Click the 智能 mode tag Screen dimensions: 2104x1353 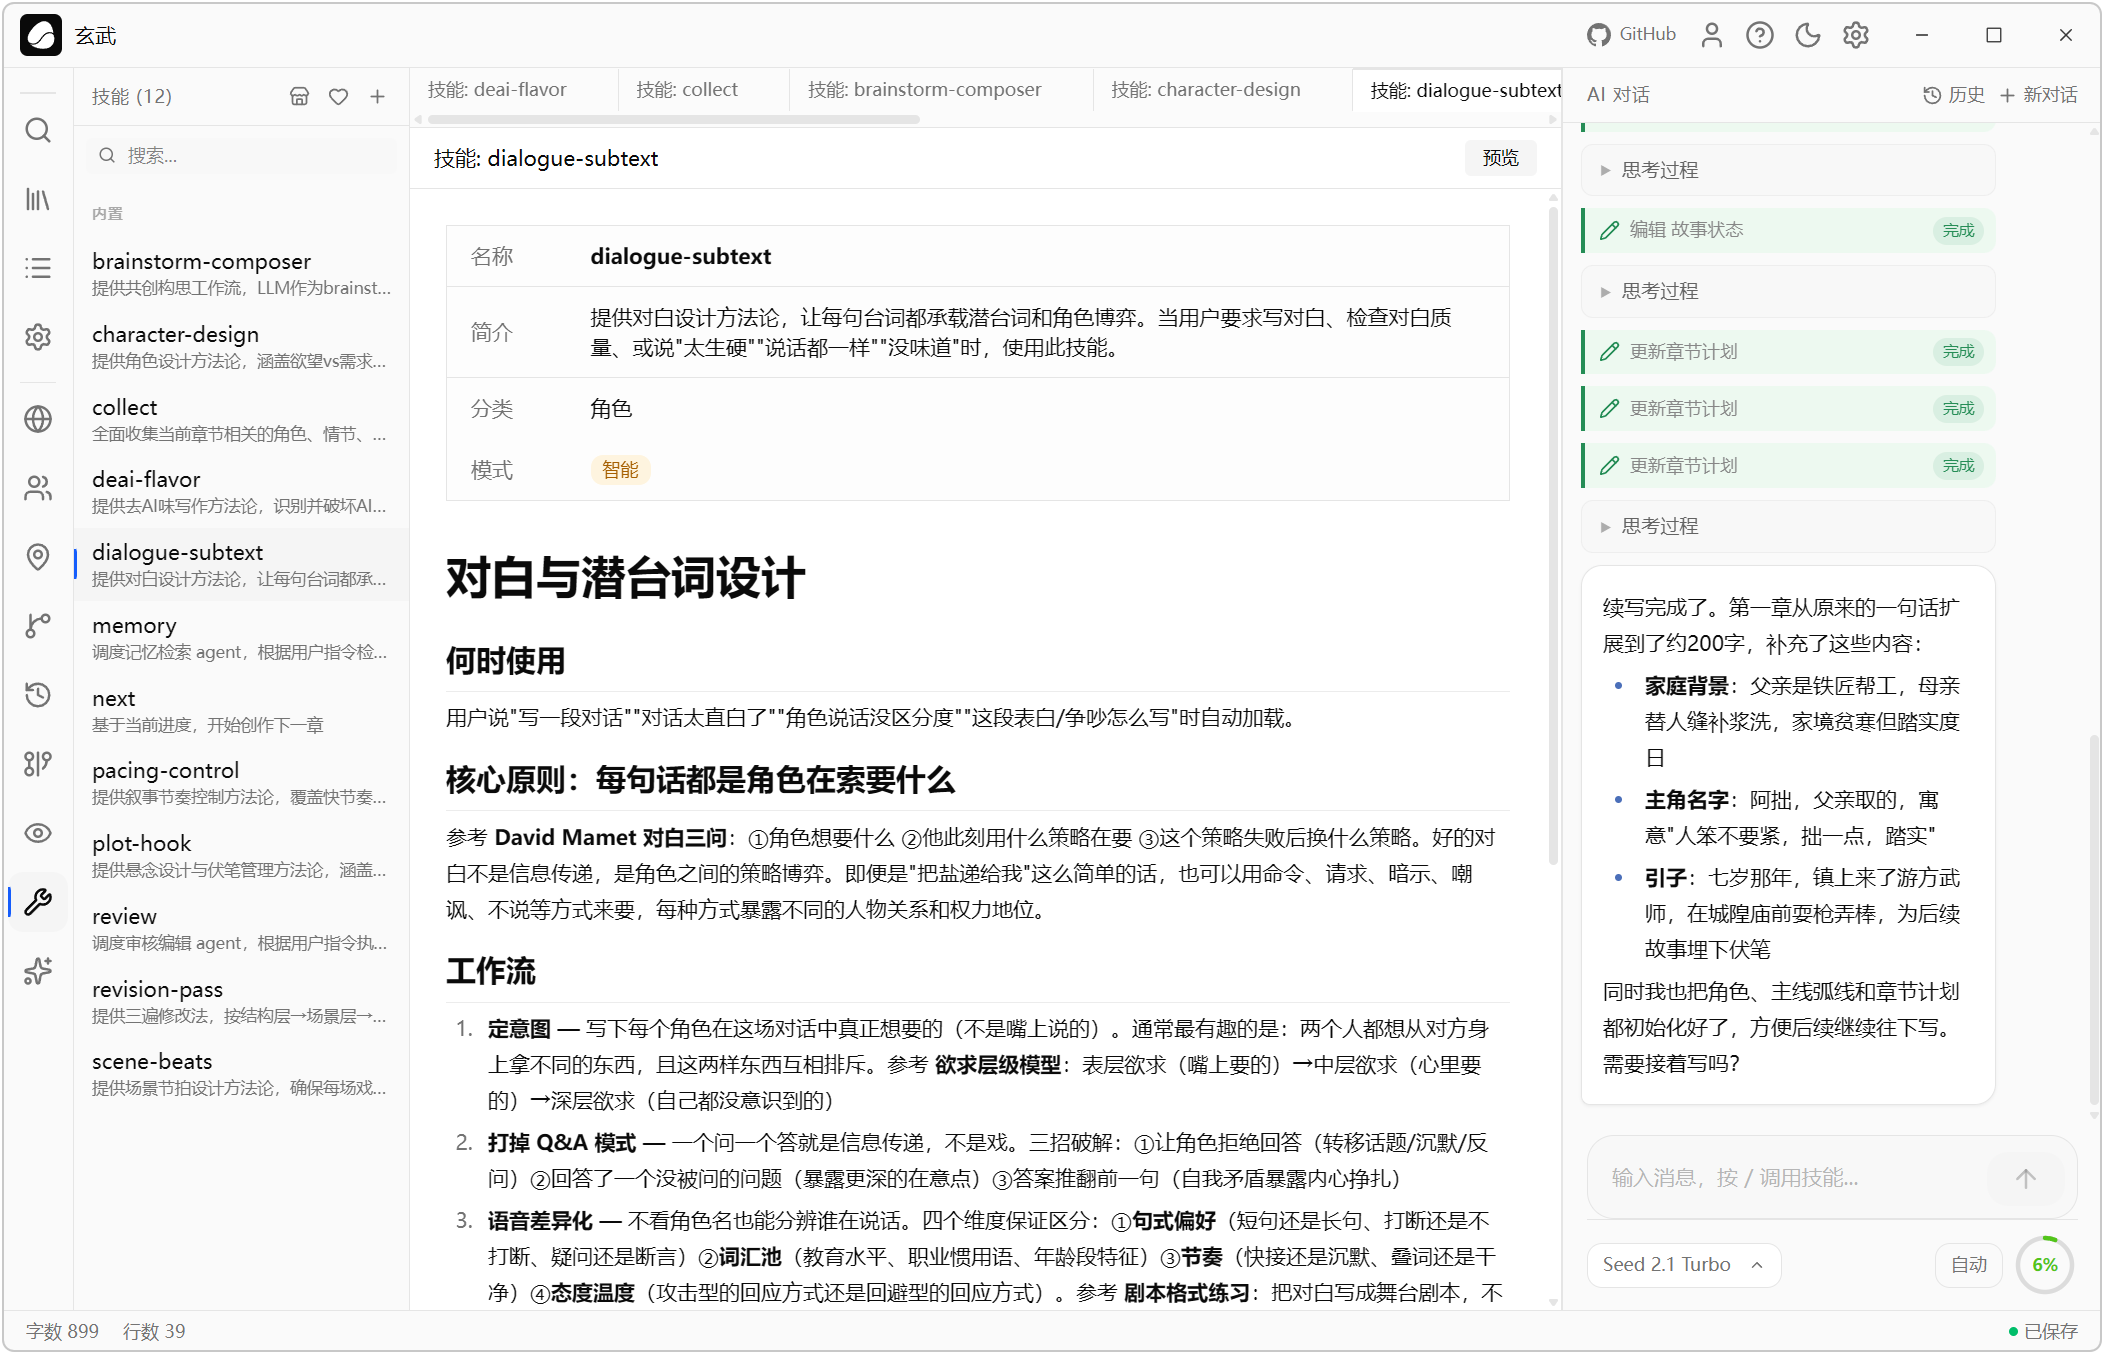tap(620, 470)
